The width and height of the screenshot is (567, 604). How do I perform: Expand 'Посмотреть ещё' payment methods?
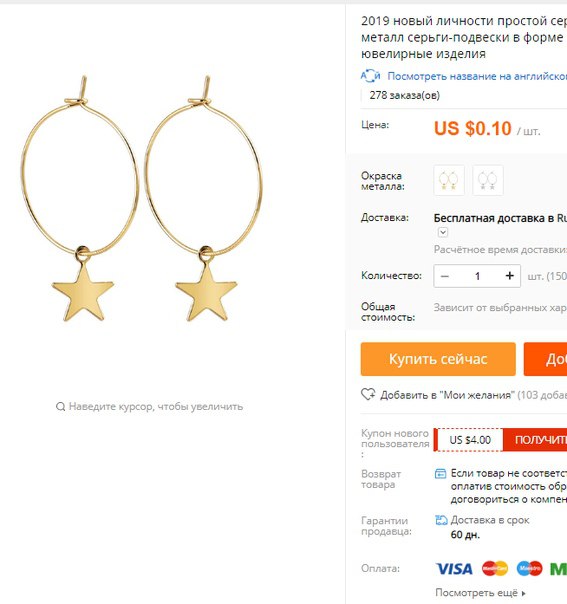tap(480, 593)
